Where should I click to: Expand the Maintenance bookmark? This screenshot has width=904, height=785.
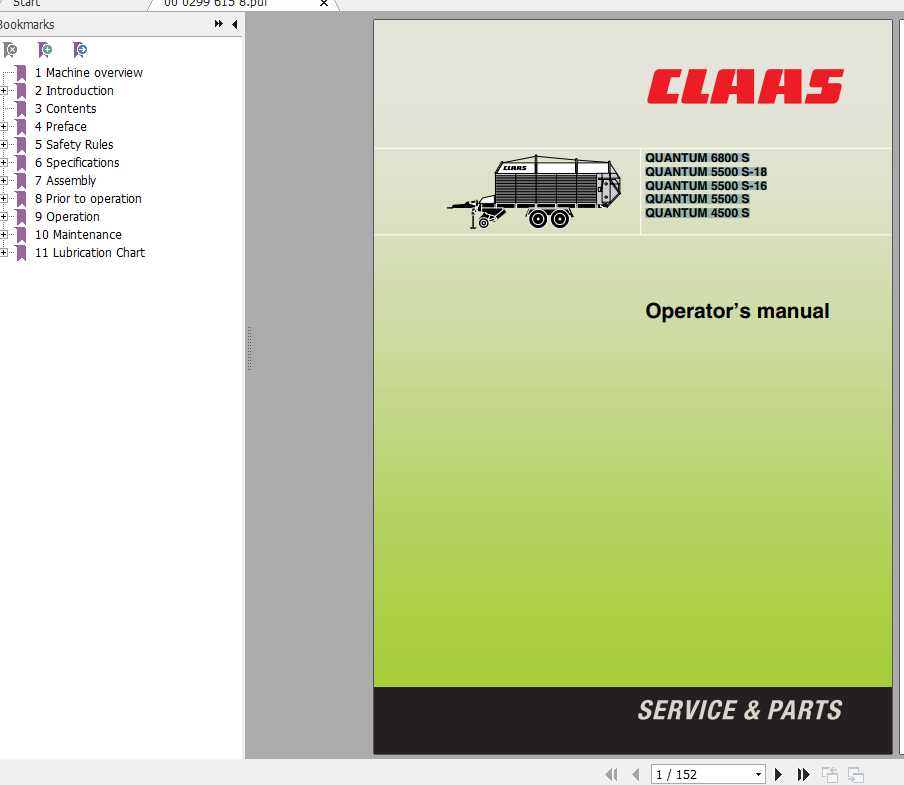pyautogui.click(x=6, y=234)
